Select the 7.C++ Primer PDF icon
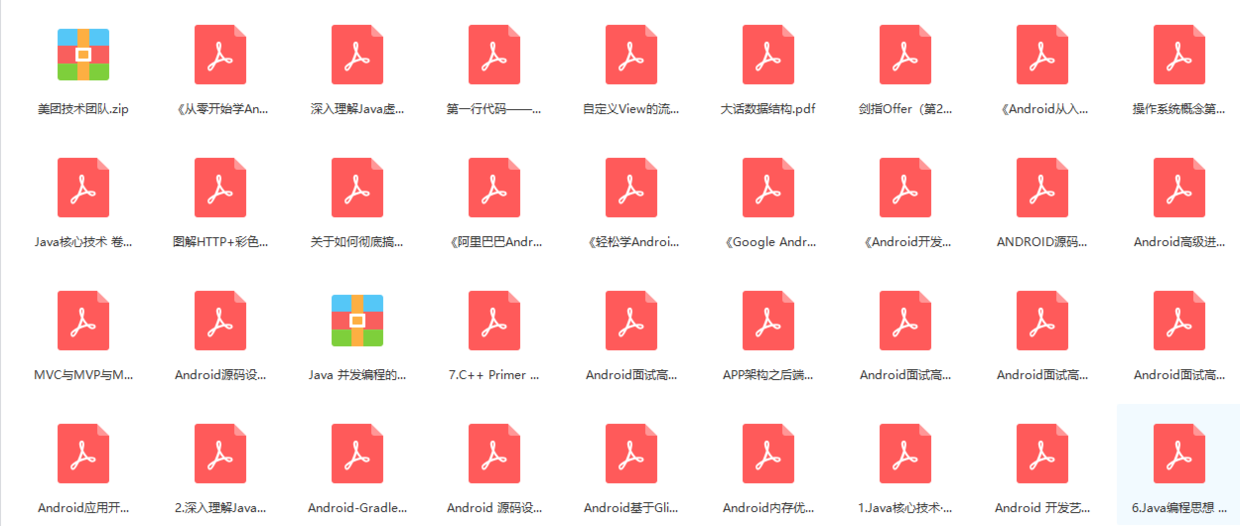Viewport: 1240px width, 526px height. tap(494, 320)
